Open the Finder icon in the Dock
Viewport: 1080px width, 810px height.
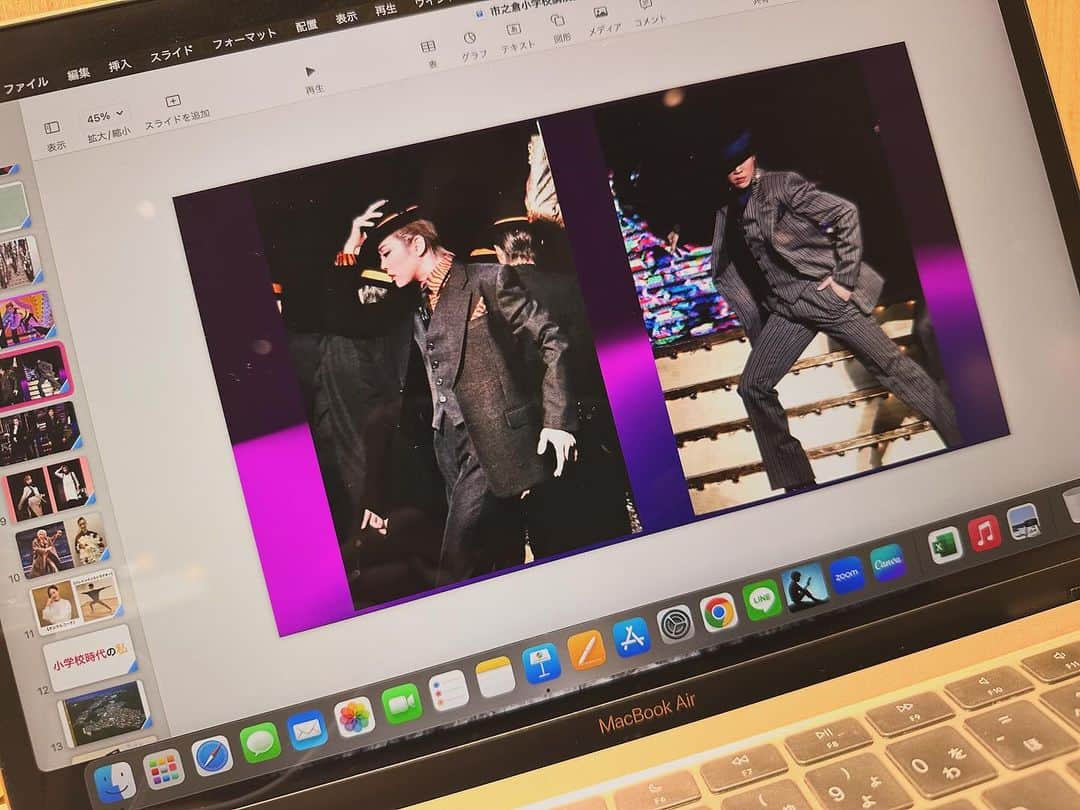pyautogui.click(x=115, y=782)
